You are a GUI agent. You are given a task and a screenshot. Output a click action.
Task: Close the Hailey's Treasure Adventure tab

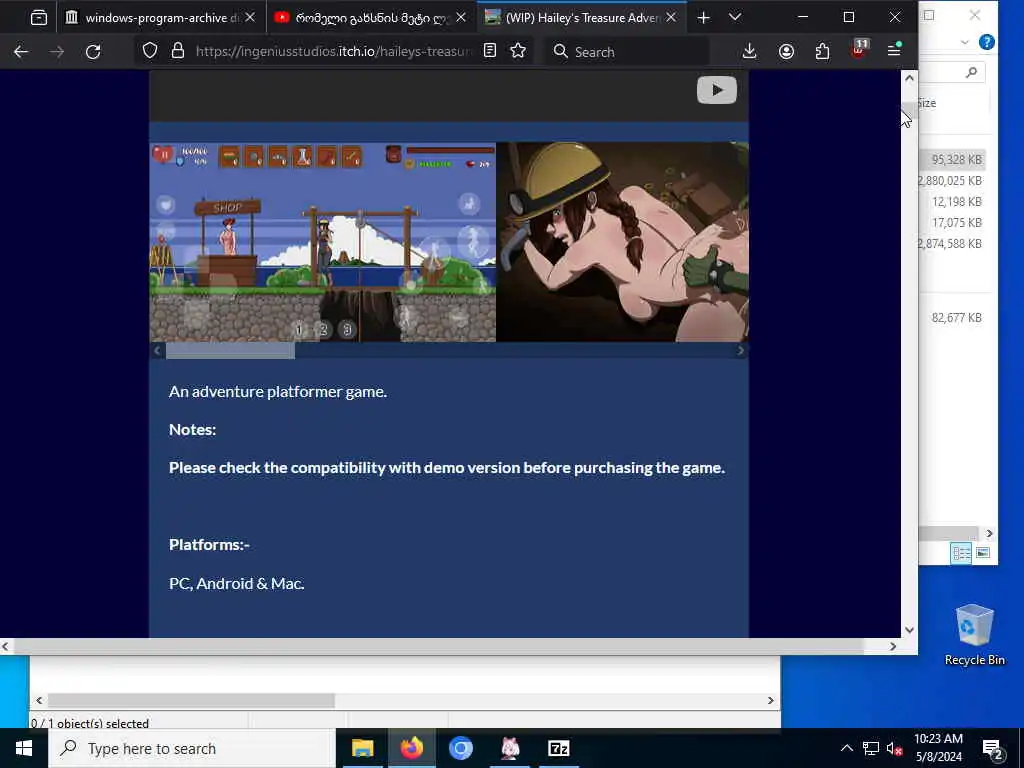(671, 18)
